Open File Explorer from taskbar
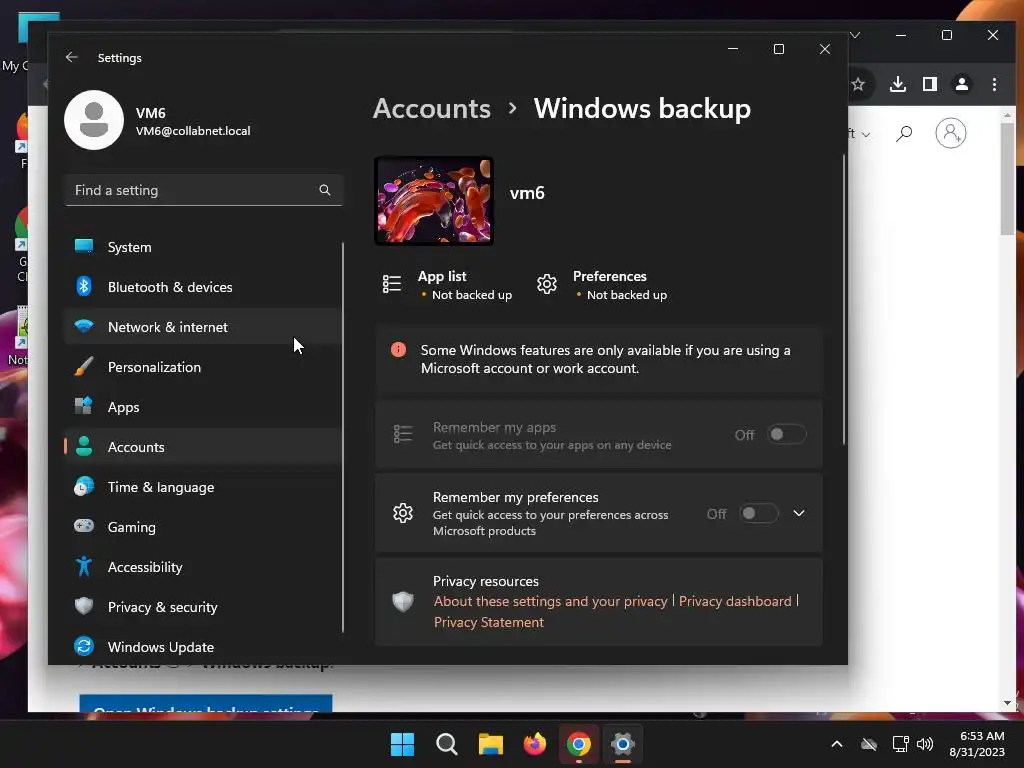 coord(490,744)
